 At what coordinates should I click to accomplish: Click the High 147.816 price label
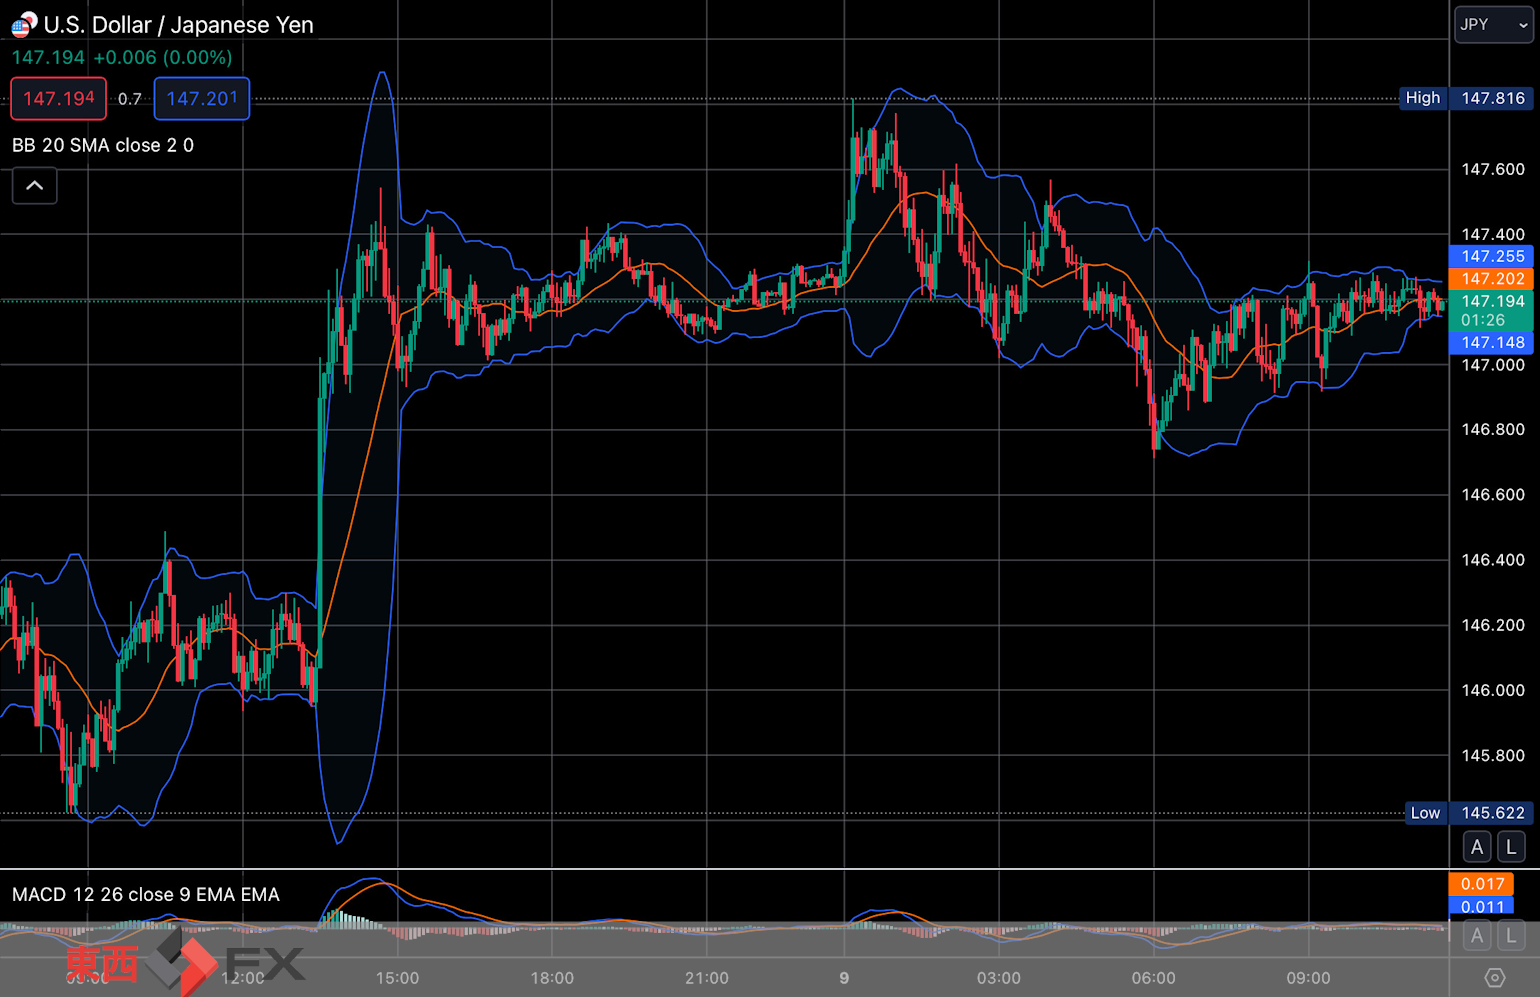point(1466,98)
